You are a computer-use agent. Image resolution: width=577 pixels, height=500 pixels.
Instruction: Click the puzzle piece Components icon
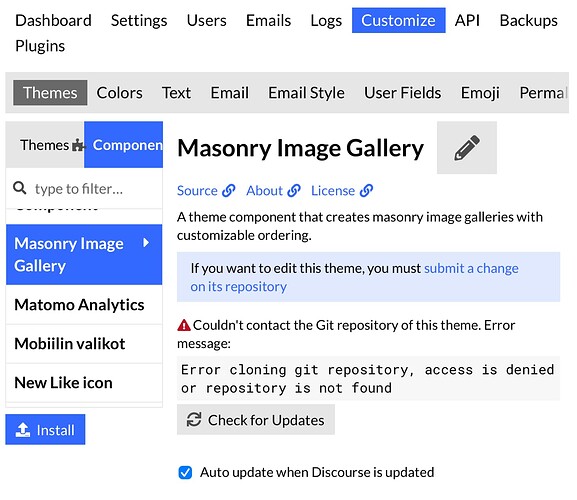pos(78,145)
